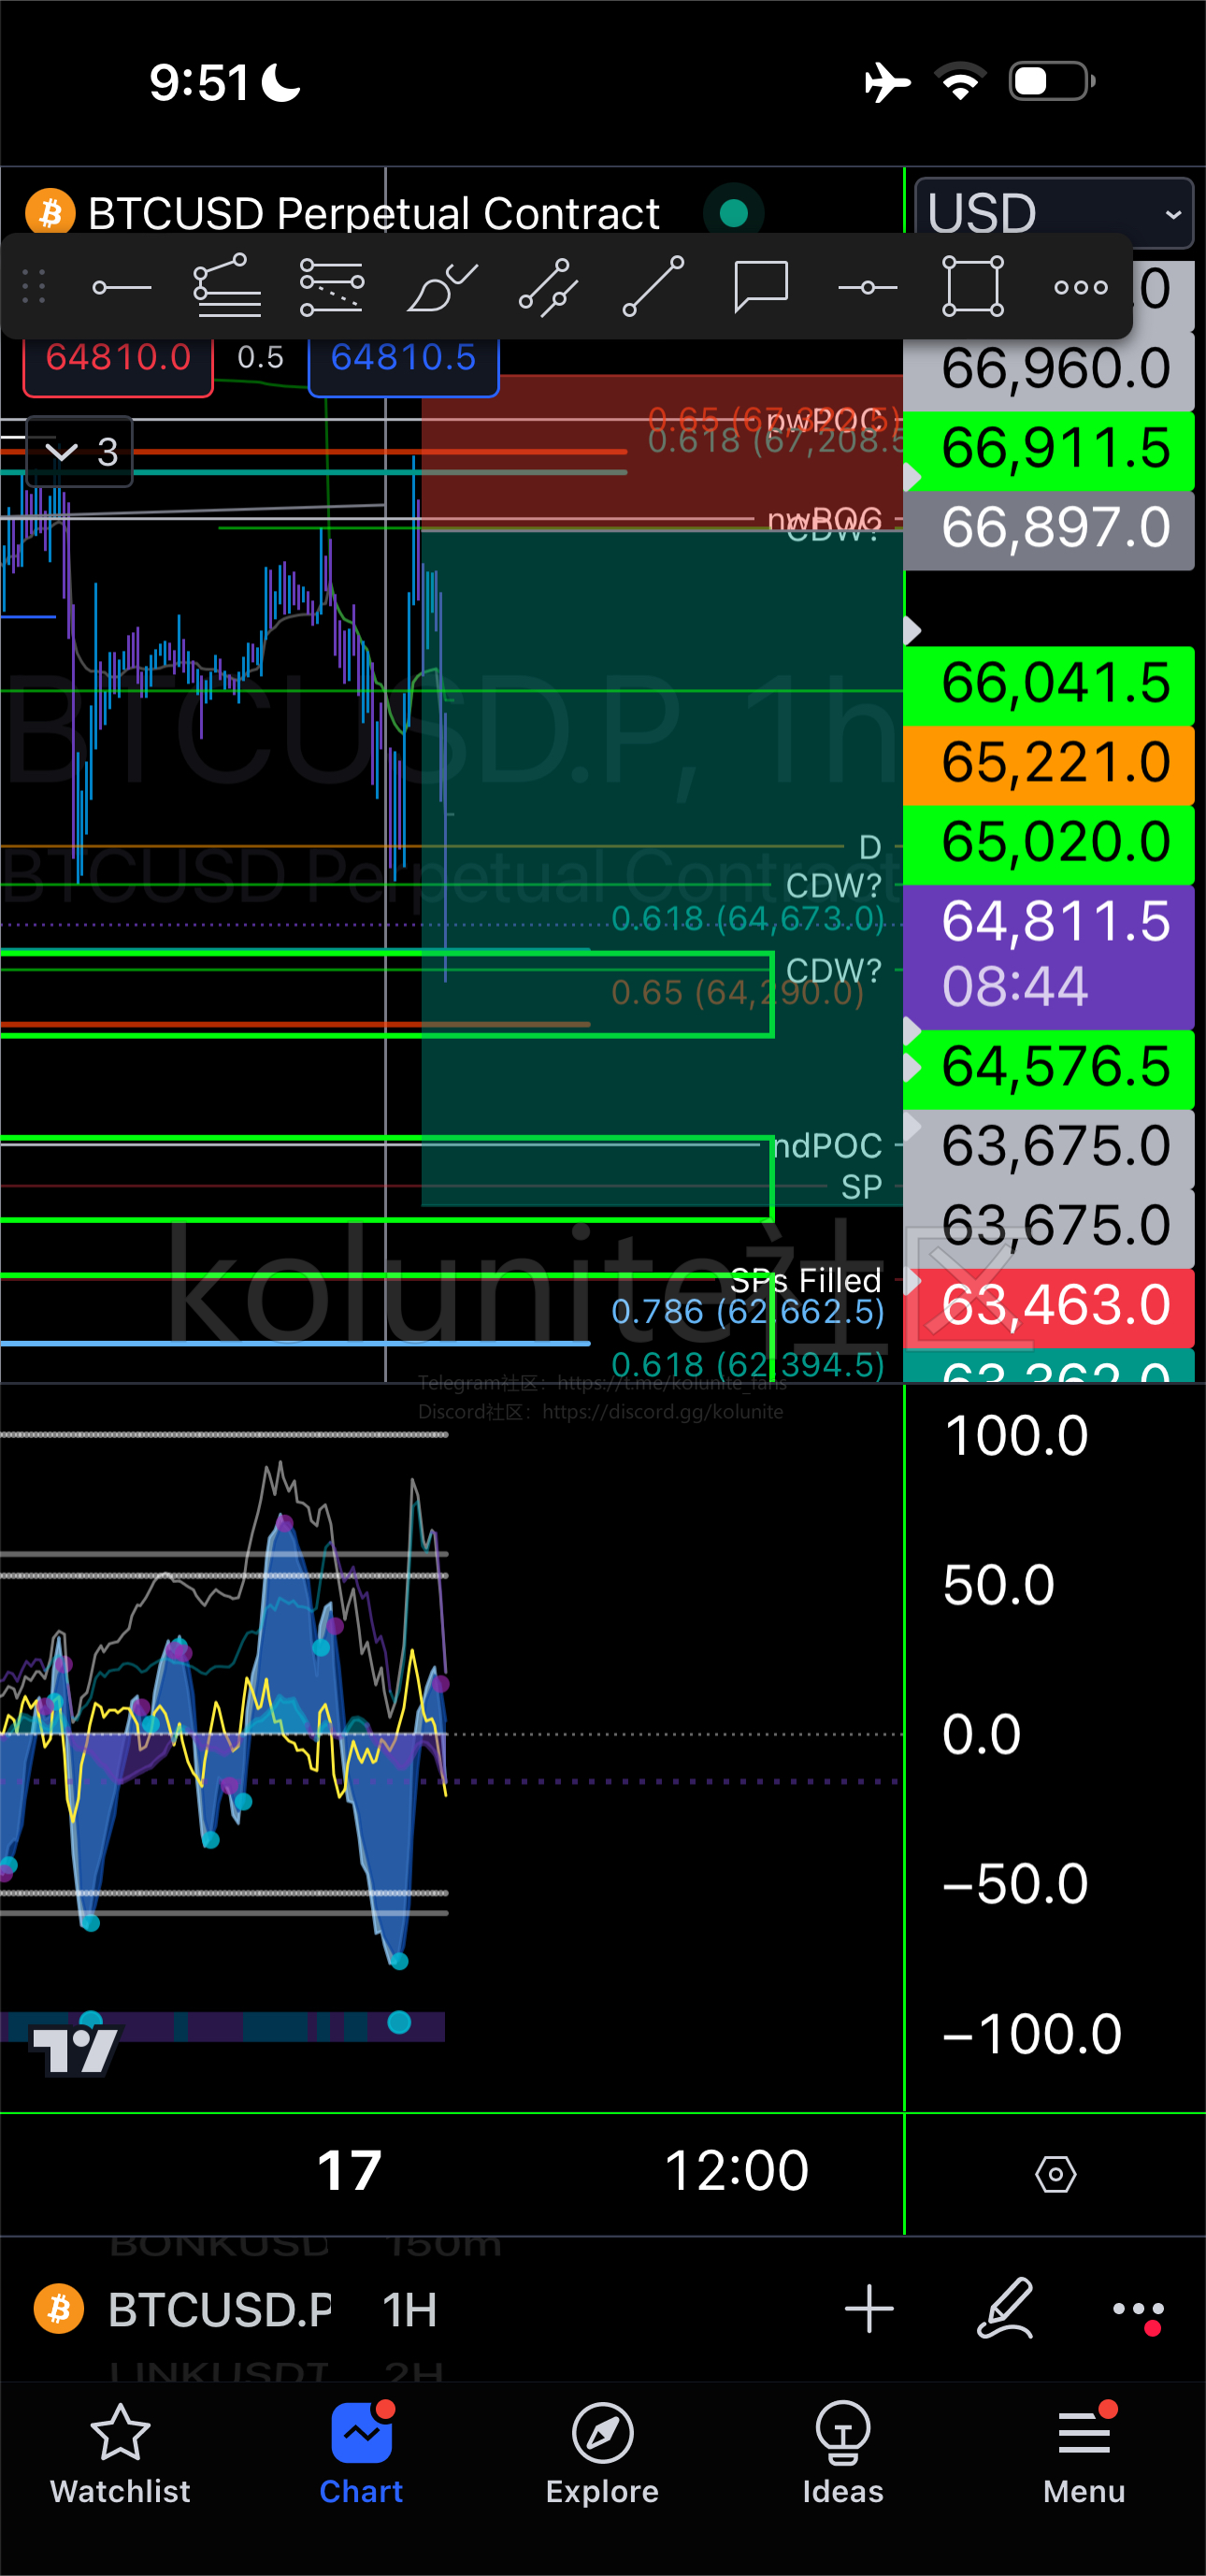Expand the collapsed indicators legend chevron
Image resolution: width=1206 pixels, height=2576 pixels.
point(62,452)
